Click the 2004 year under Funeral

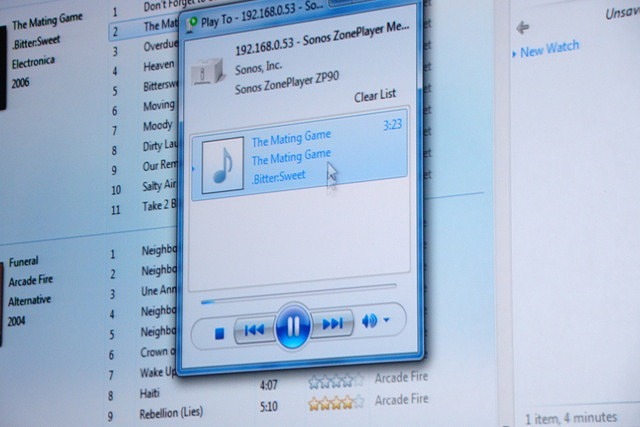coord(16,321)
